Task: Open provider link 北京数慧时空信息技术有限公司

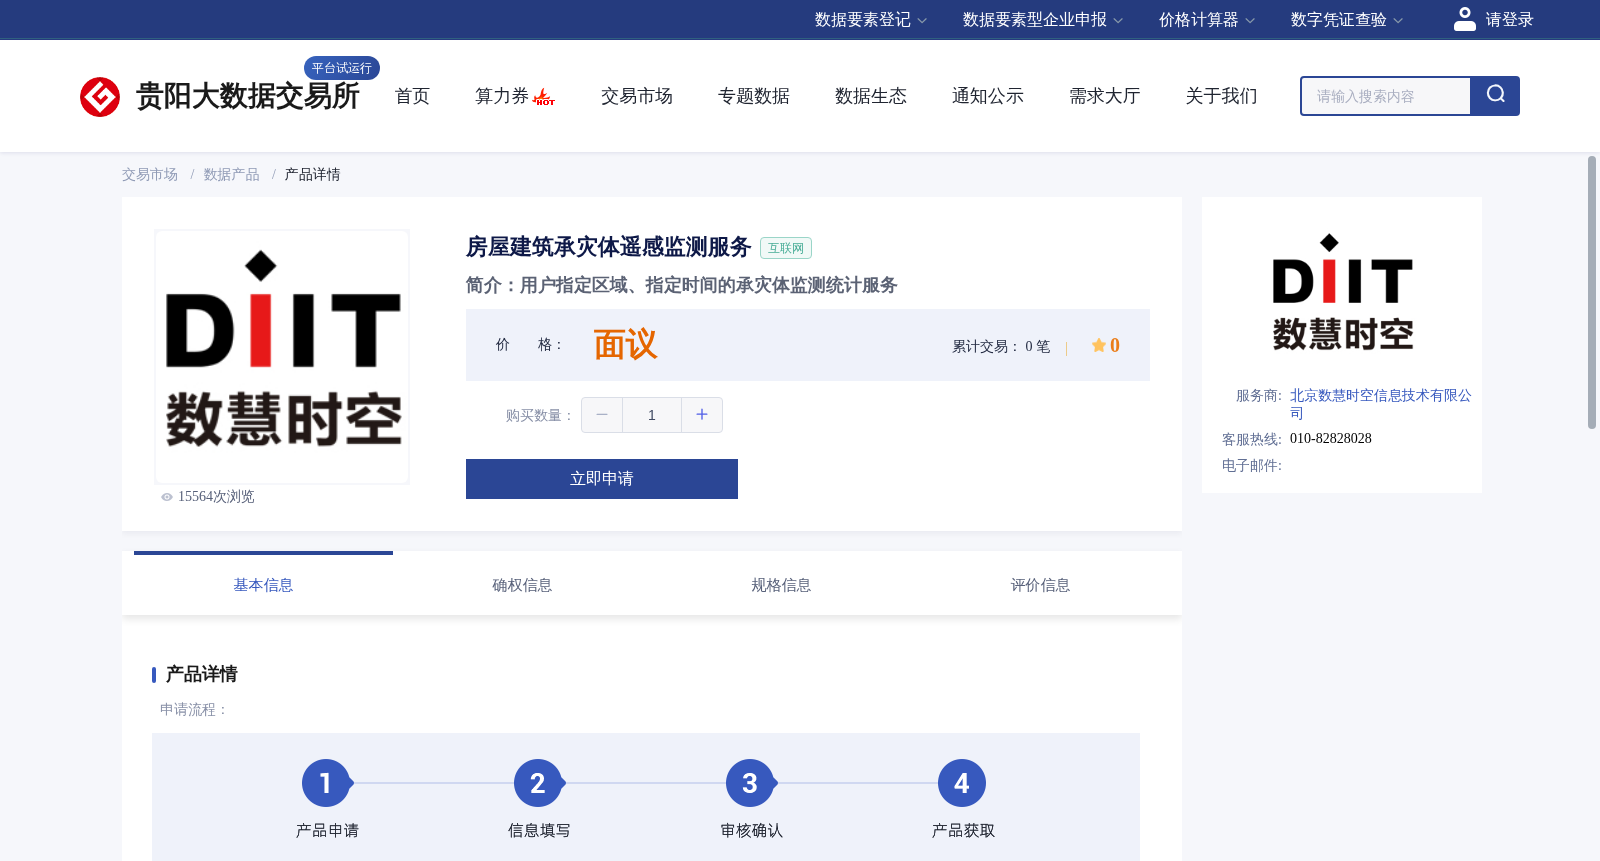Action: tap(1380, 404)
